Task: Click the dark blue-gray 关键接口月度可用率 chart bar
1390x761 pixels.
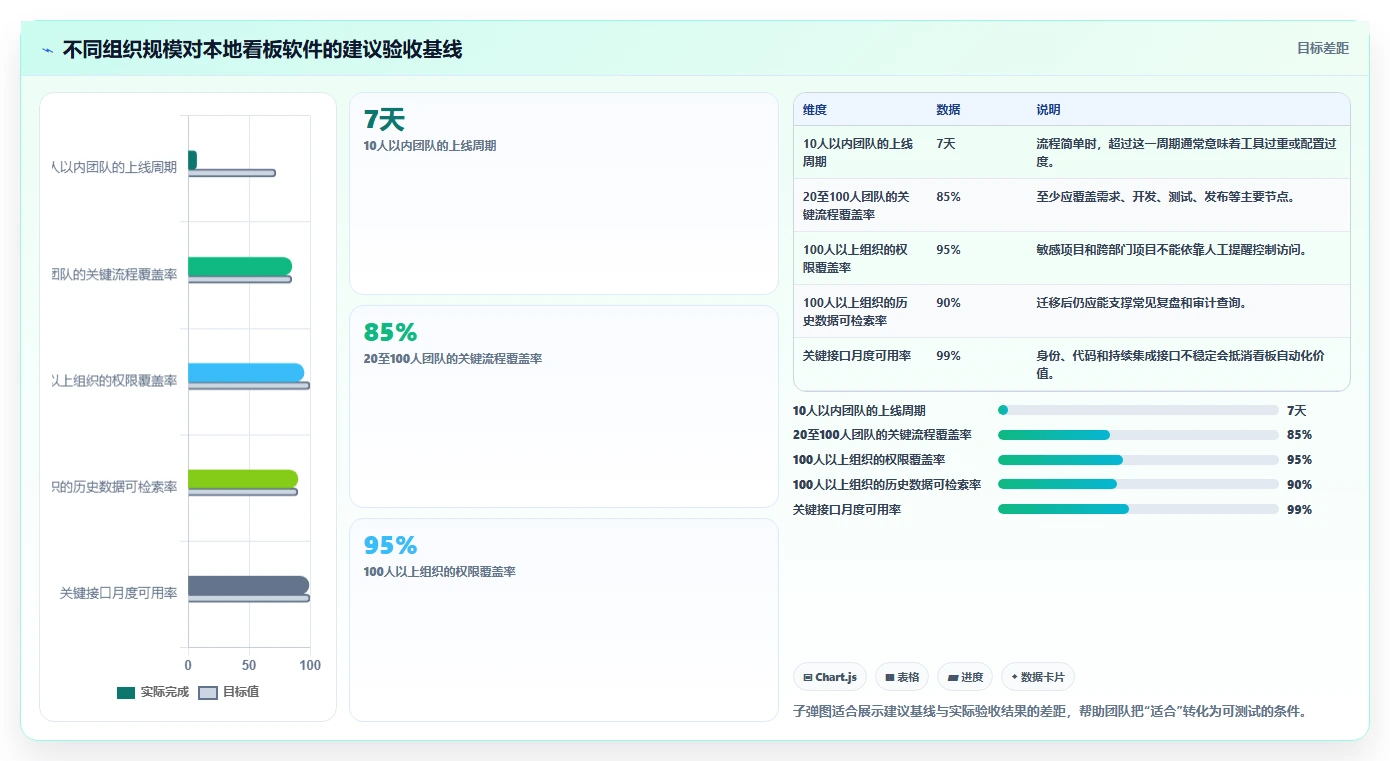Action: [x=248, y=585]
